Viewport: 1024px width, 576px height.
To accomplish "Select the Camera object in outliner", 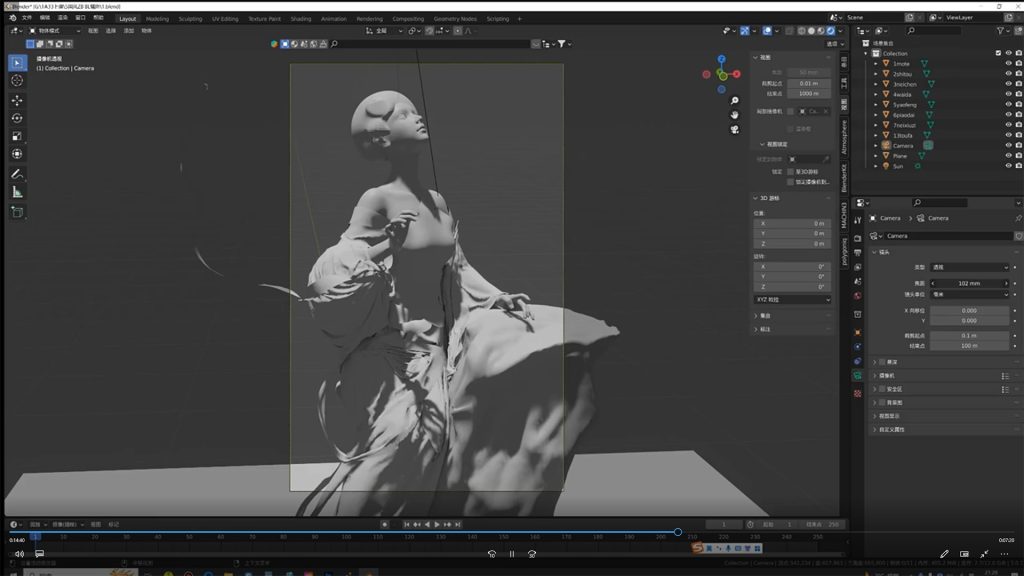I will click(903, 145).
